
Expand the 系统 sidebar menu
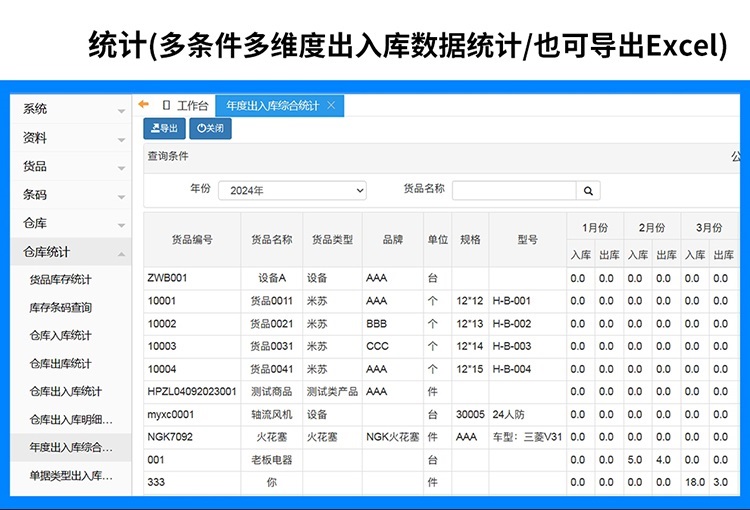click(x=71, y=109)
